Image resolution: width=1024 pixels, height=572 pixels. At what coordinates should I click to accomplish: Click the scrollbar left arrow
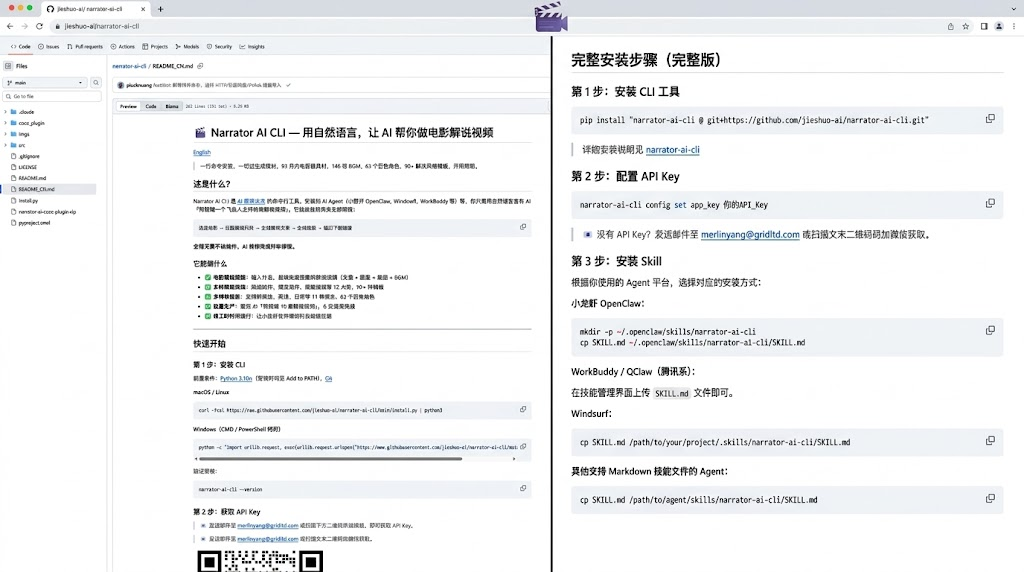(196, 458)
